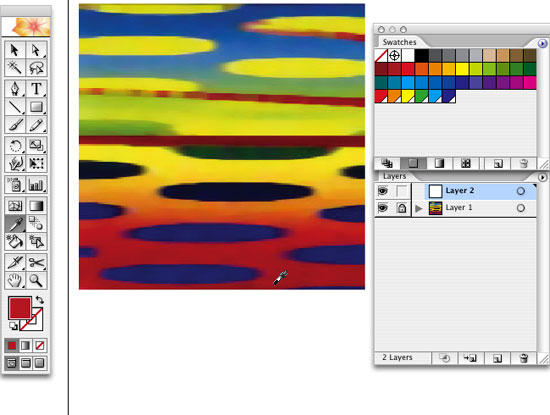
Task: Hide Layer 1 with its eye icon
Action: (x=383, y=208)
